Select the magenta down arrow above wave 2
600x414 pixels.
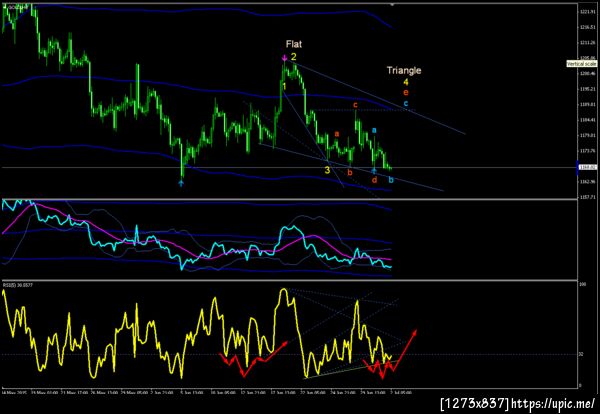284,58
